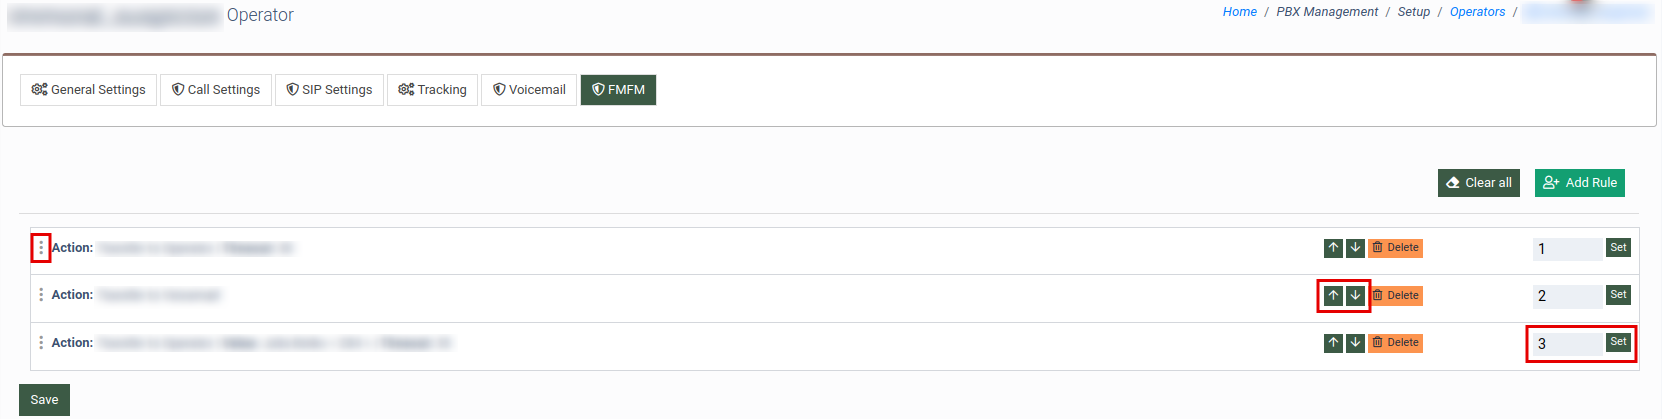Delete the second rule
This screenshot has height=419, width=1662.
tap(1396, 296)
